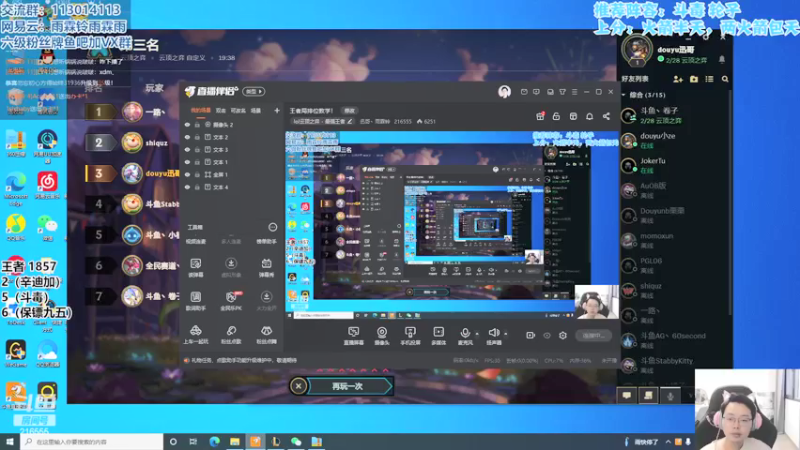Click 再玩一次 play again button
Screen dimensions: 800x450
(x=348, y=386)
